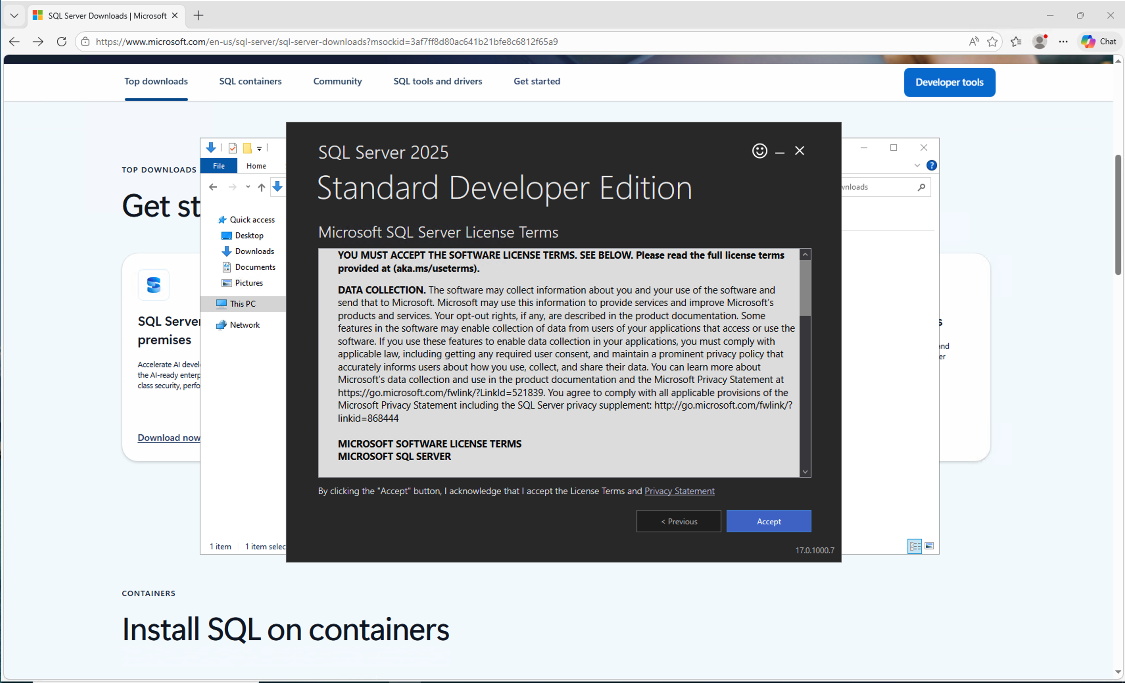
Task: Click the Download now link on webpage
Action: click(x=169, y=438)
